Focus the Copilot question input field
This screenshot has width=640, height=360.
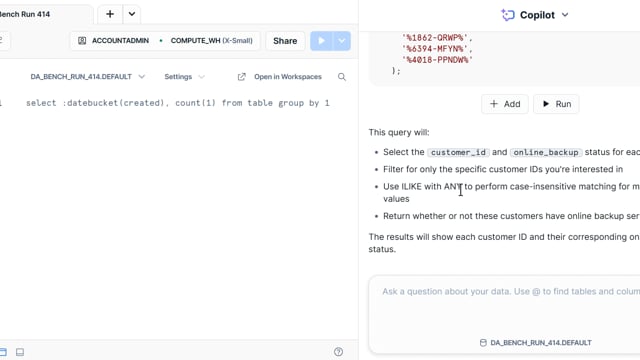pos(505,306)
